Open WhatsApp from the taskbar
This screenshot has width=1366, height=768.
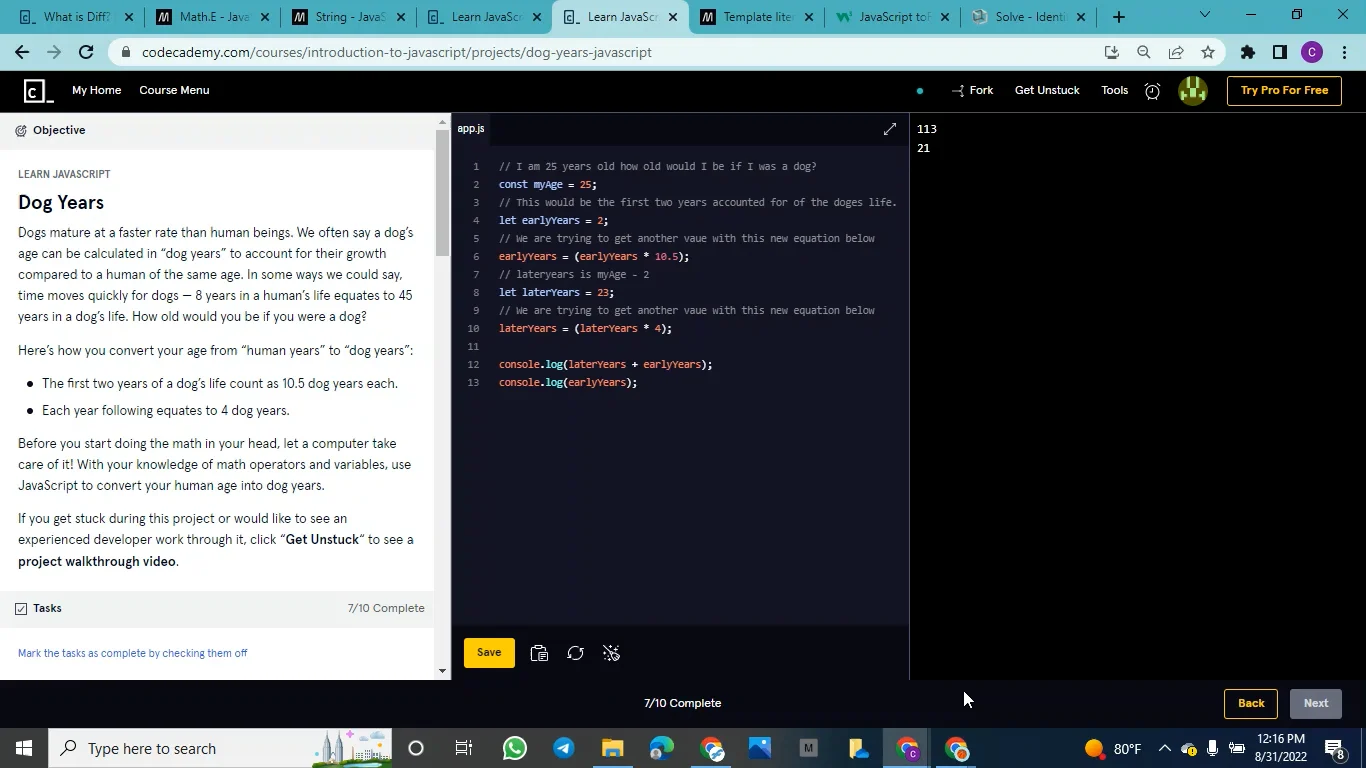pyautogui.click(x=515, y=748)
